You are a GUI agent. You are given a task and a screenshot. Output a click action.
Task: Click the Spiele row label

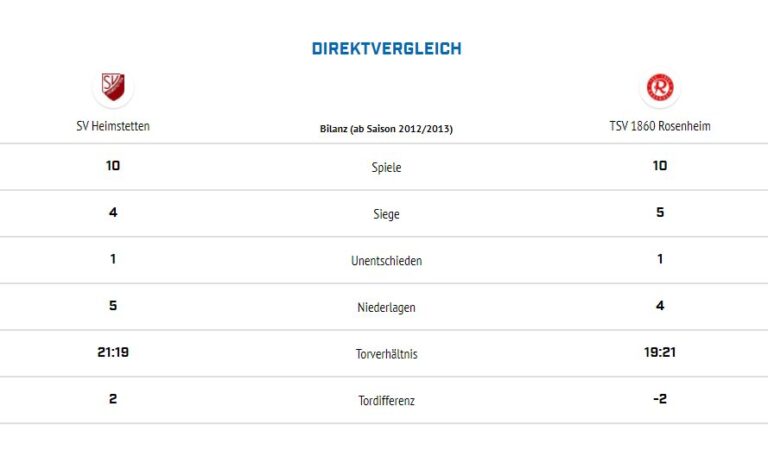[x=386, y=167]
